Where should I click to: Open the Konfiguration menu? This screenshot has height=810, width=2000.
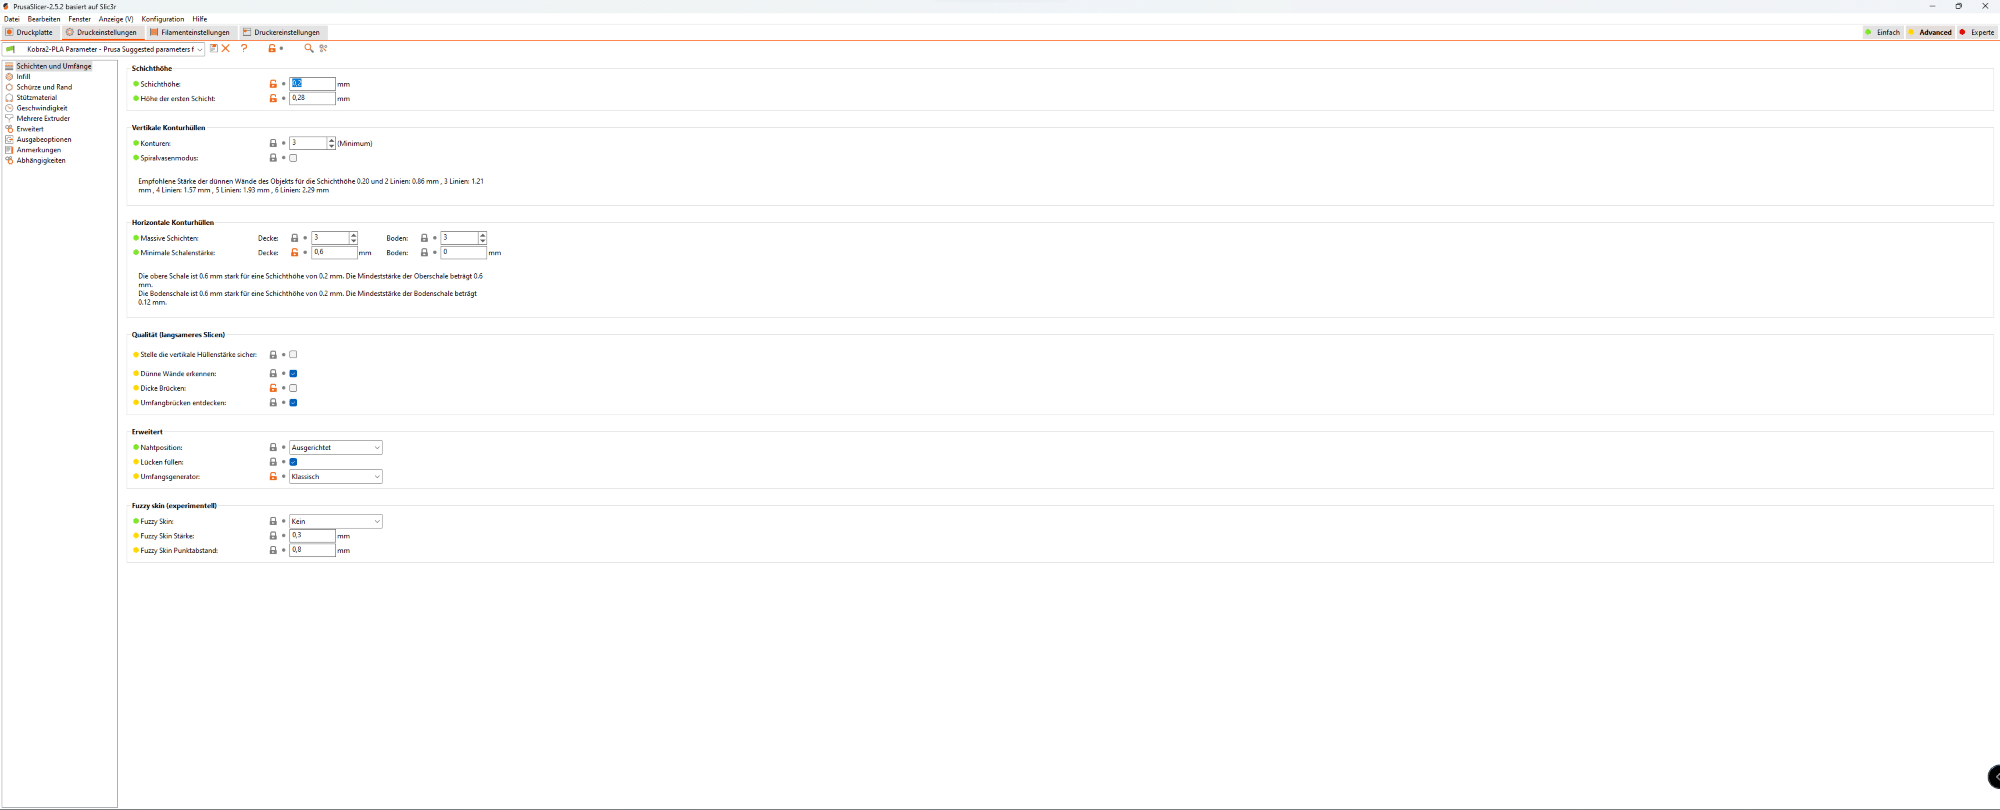coord(163,19)
